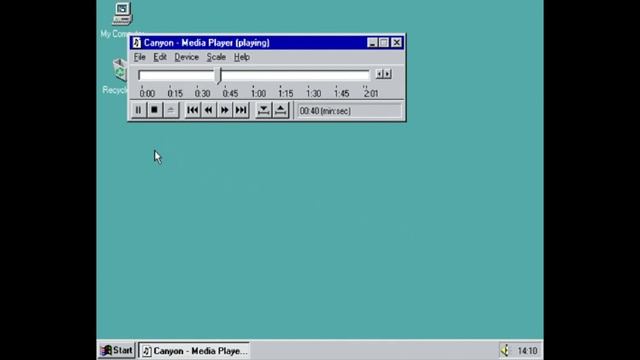Jump to previous mark
This screenshot has width=640, height=360.
[193, 110]
